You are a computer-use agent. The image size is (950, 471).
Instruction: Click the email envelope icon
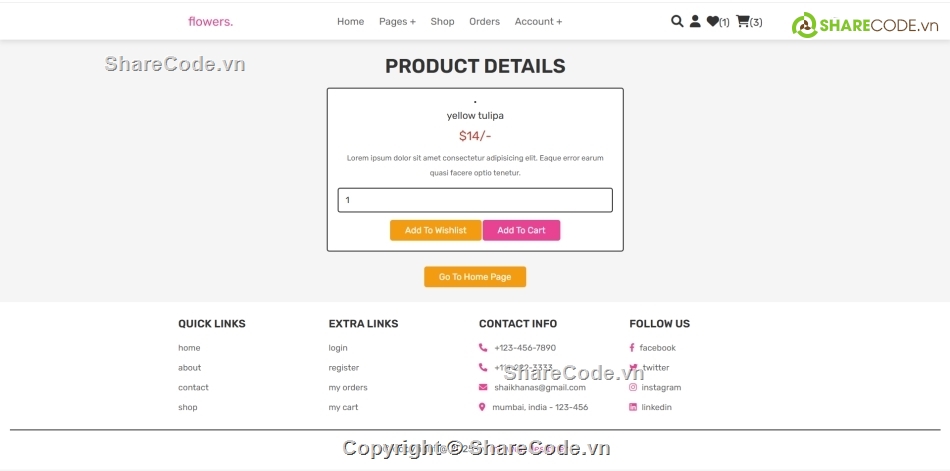[x=483, y=387]
